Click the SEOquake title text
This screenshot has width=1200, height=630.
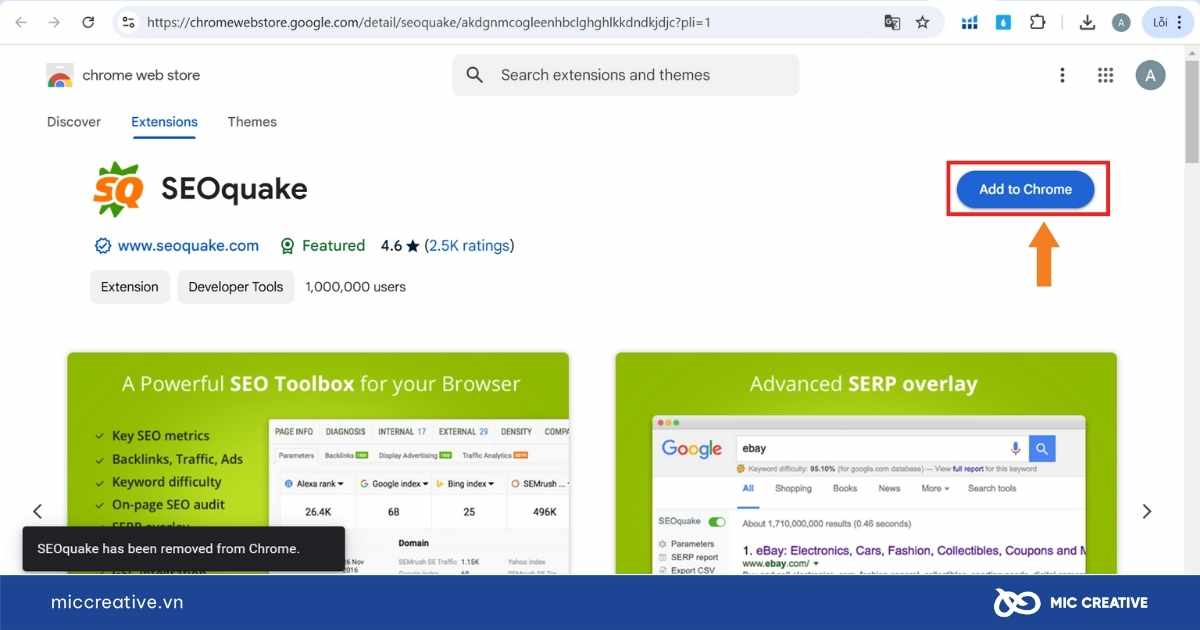234,189
